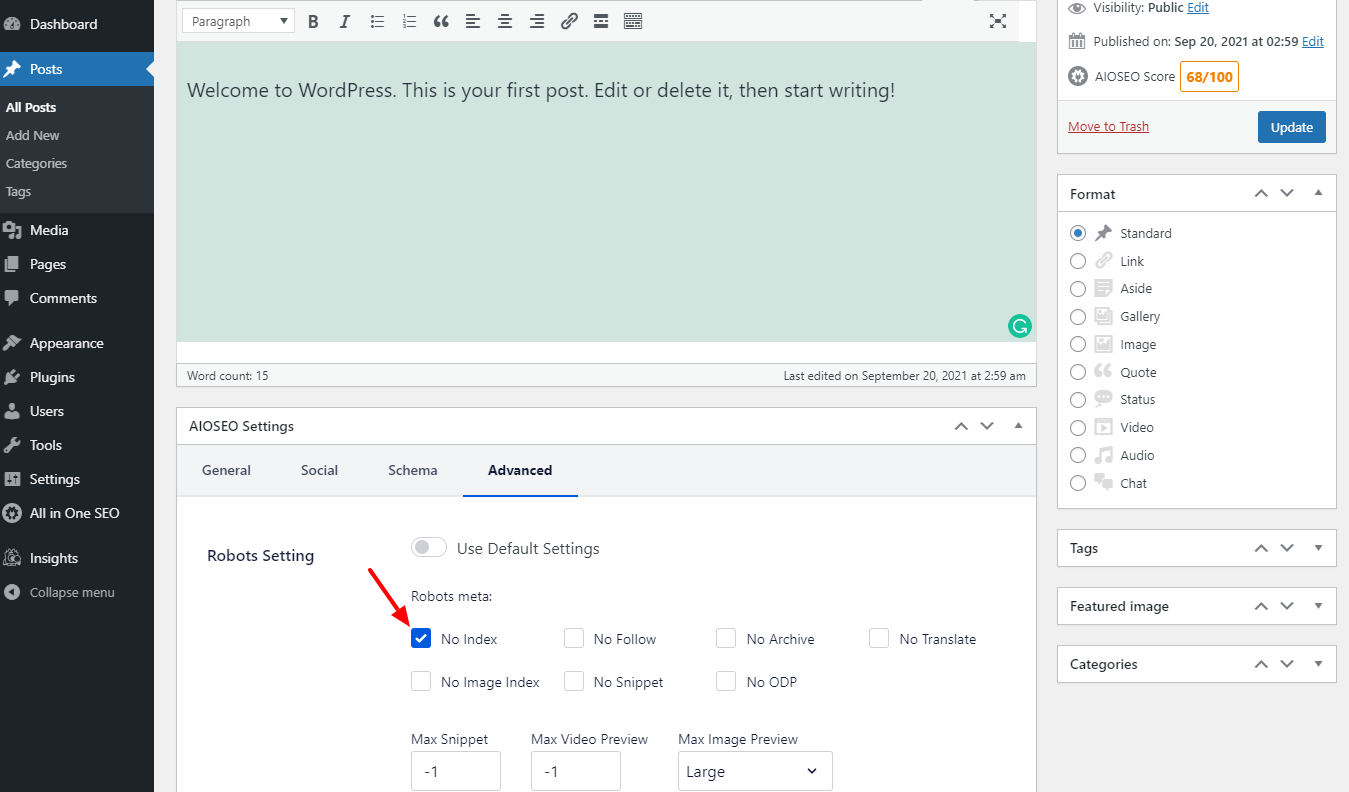
Task: Select the Video post format
Action: 1078,428
